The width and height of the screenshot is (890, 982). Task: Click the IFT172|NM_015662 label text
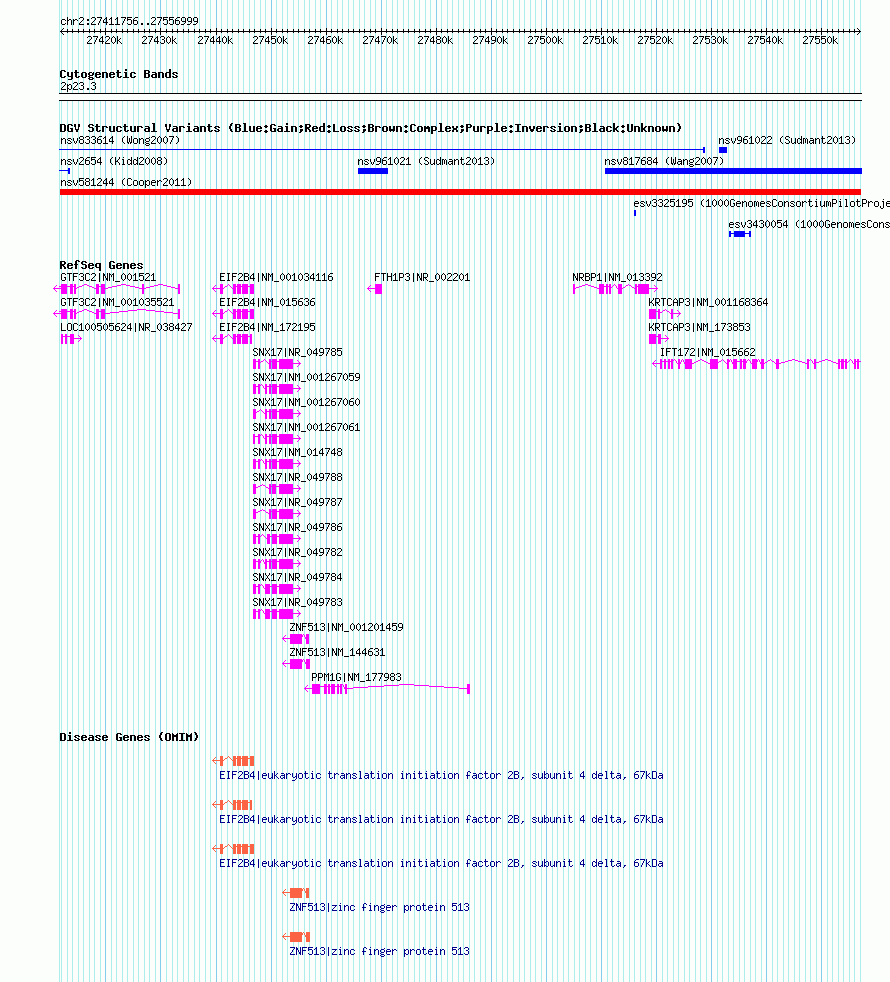click(707, 352)
